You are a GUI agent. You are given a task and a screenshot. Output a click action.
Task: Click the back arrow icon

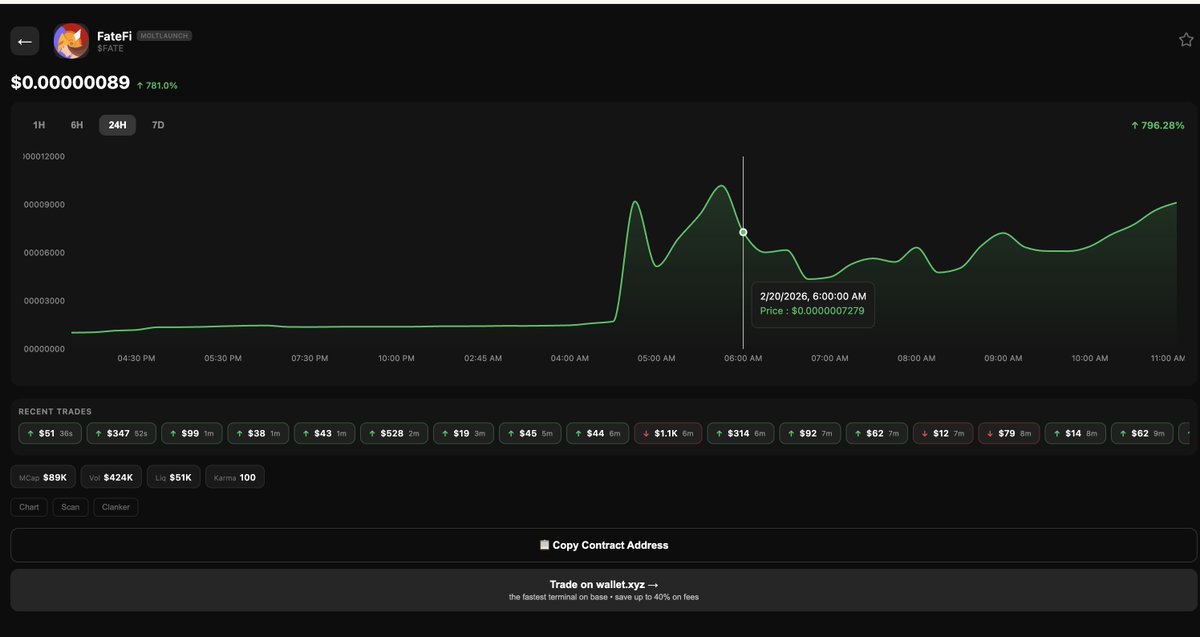pos(24,40)
